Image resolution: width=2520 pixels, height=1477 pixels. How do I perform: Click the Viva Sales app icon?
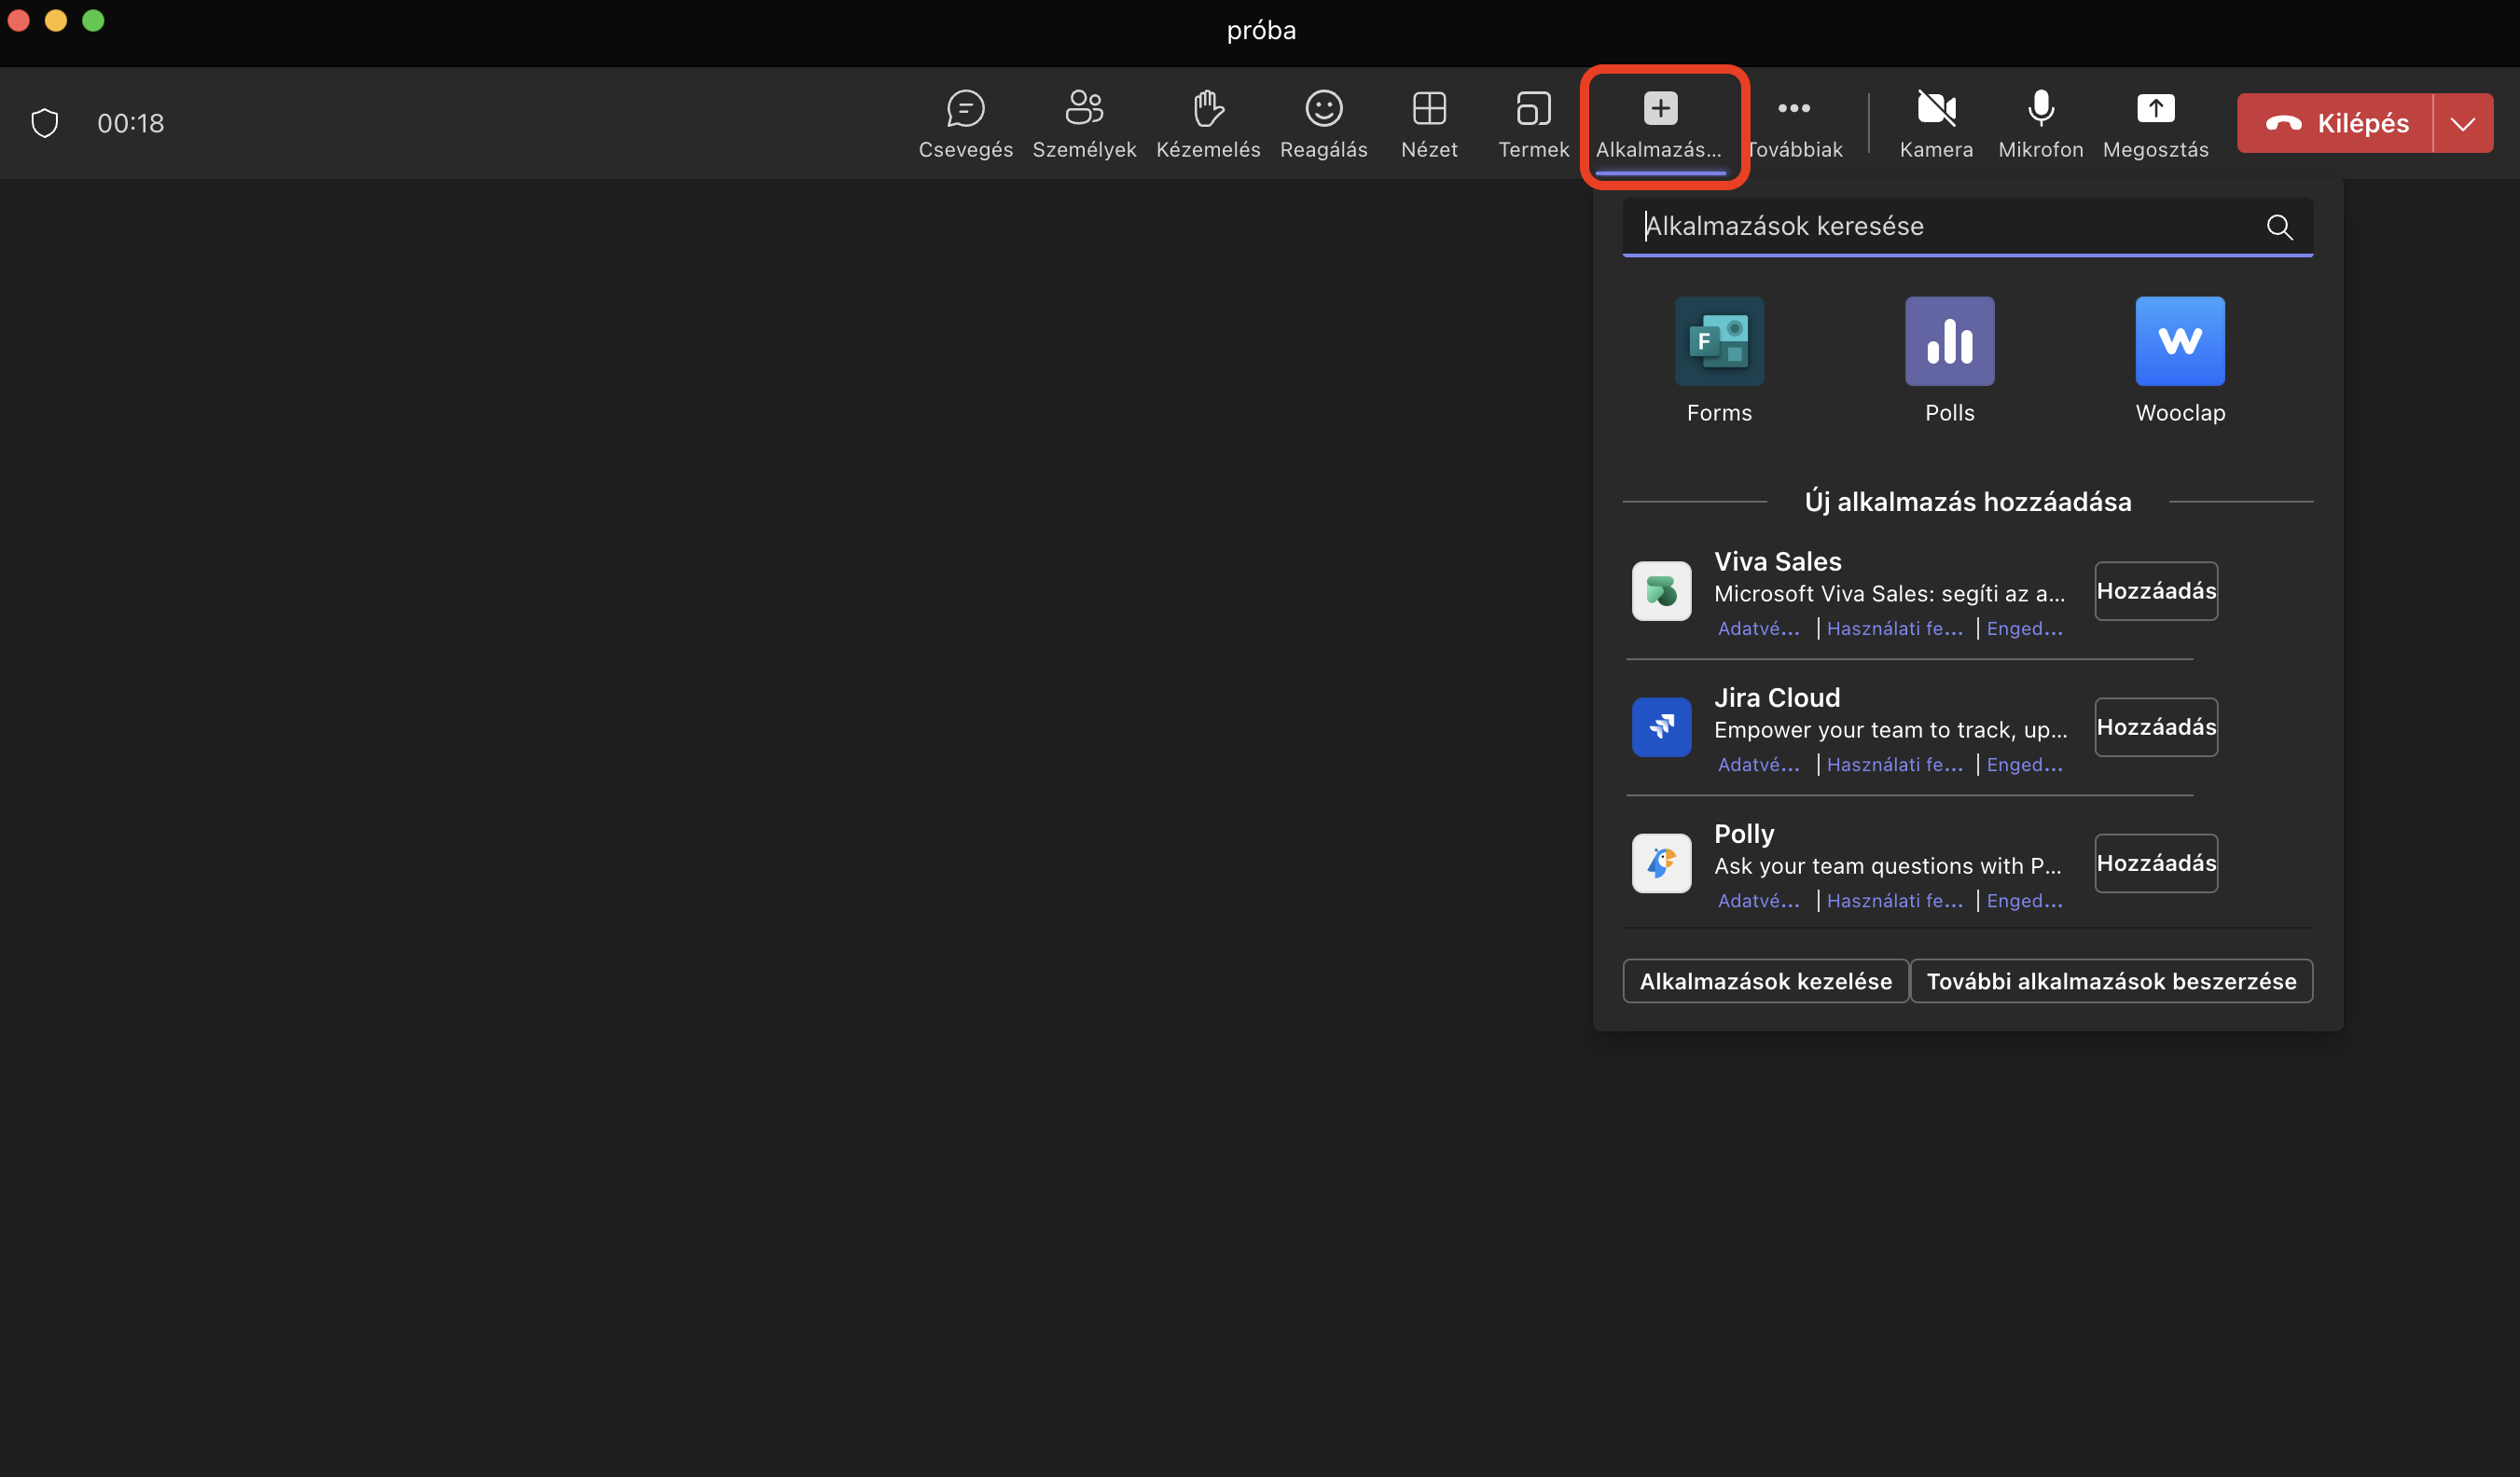1661,591
